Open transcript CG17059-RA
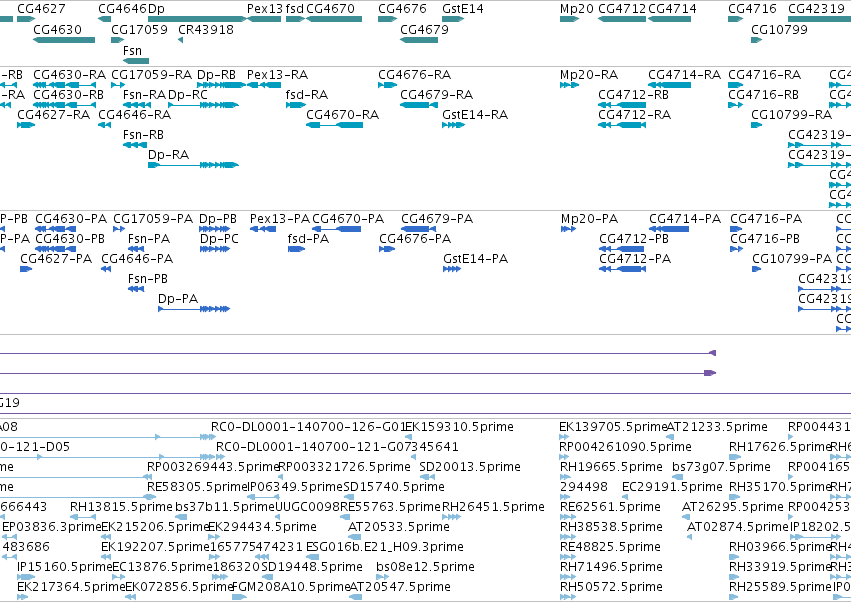This screenshot has width=851, height=602. pyautogui.click(x=151, y=74)
